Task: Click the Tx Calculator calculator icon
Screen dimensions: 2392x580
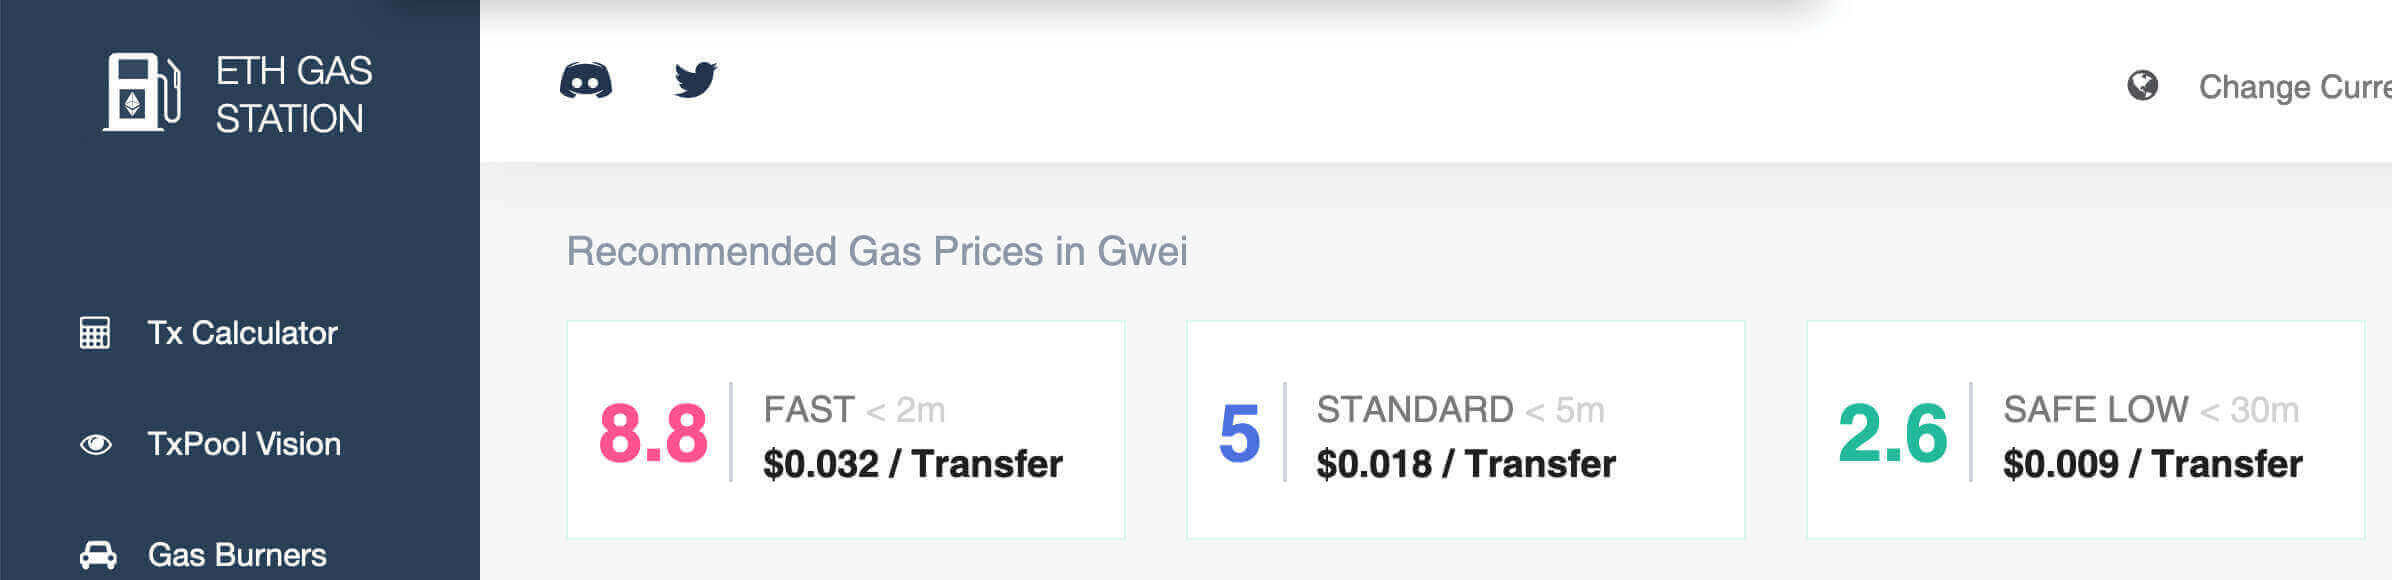Action: [95, 333]
